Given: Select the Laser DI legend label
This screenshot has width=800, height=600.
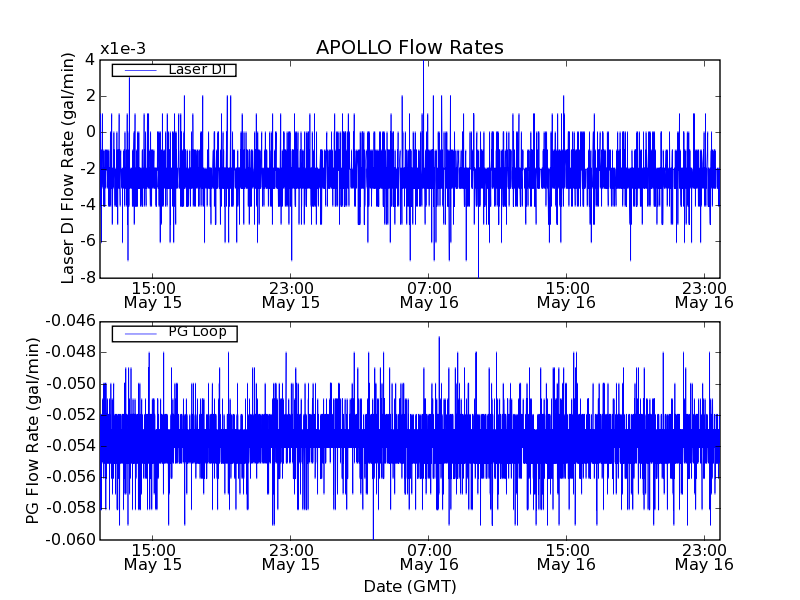Looking at the screenshot, I should coord(198,69).
